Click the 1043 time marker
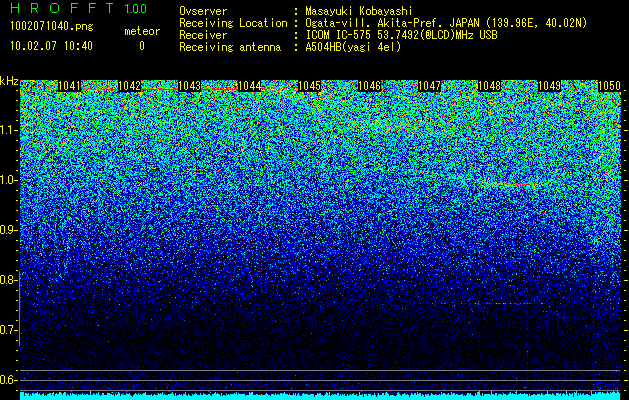The width and height of the screenshot is (629, 400). pyautogui.click(x=189, y=86)
